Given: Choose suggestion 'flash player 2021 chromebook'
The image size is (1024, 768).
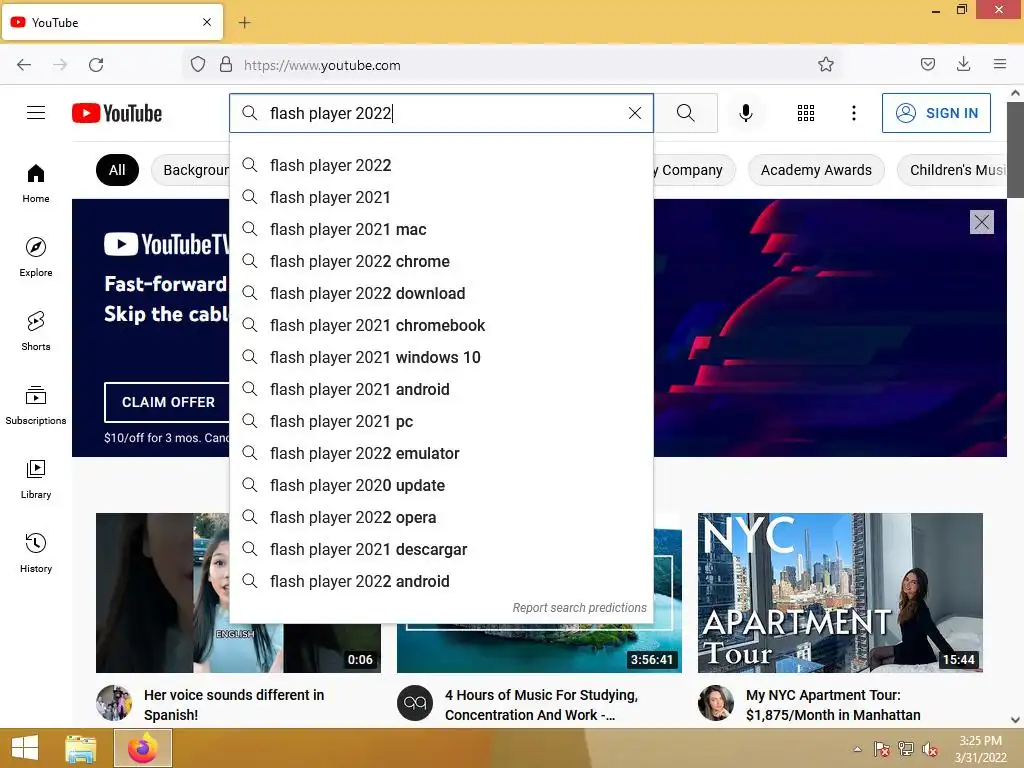Looking at the screenshot, I should point(441,325).
